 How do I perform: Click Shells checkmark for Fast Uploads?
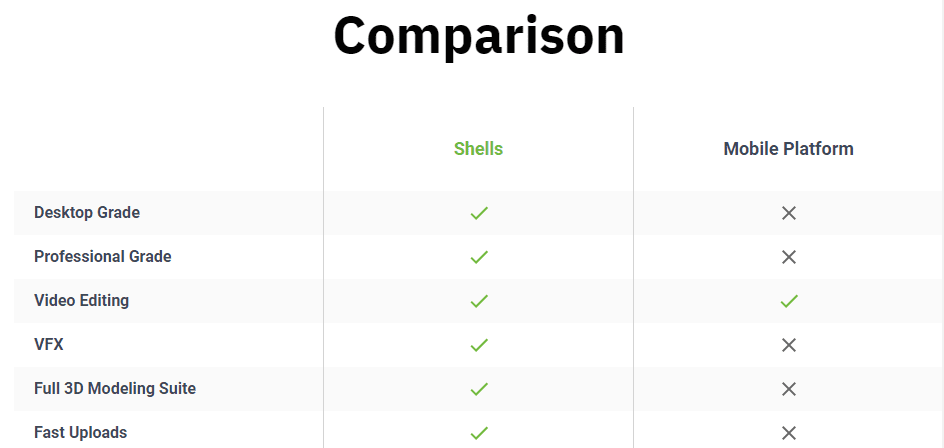click(x=479, y=433)
